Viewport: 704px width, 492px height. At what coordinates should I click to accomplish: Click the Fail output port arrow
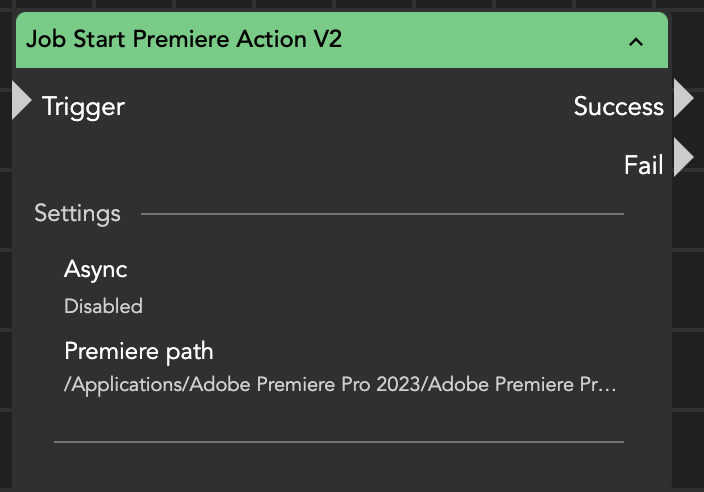(683, 158)
